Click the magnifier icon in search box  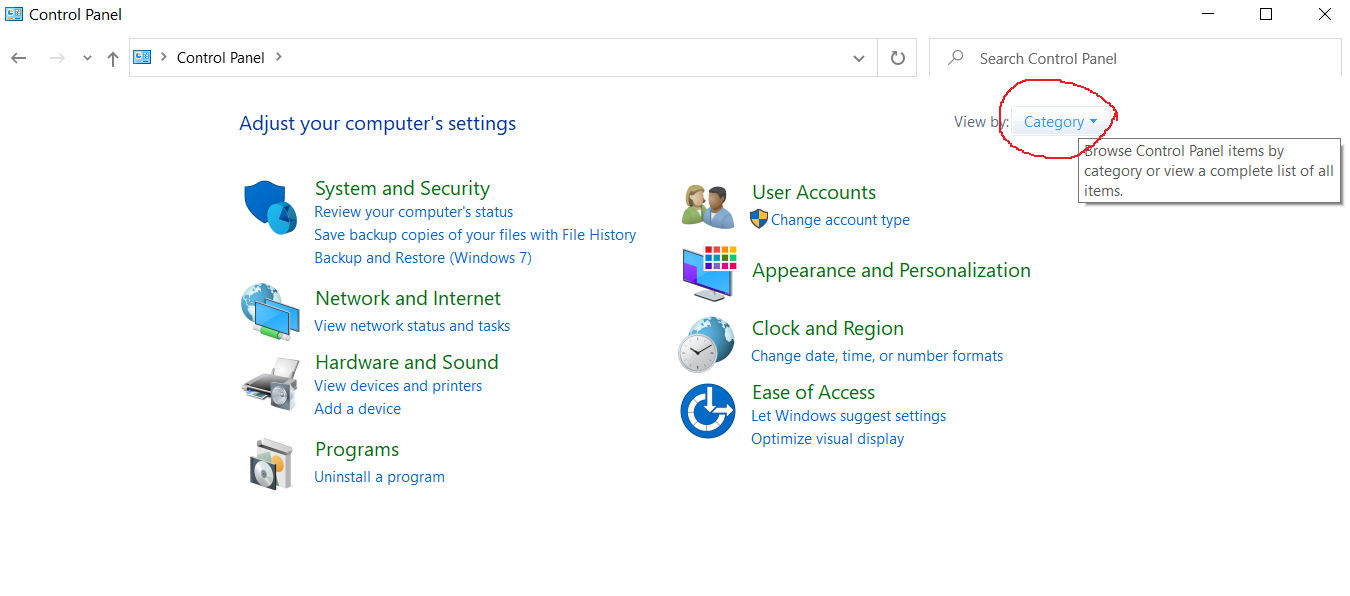956,58
